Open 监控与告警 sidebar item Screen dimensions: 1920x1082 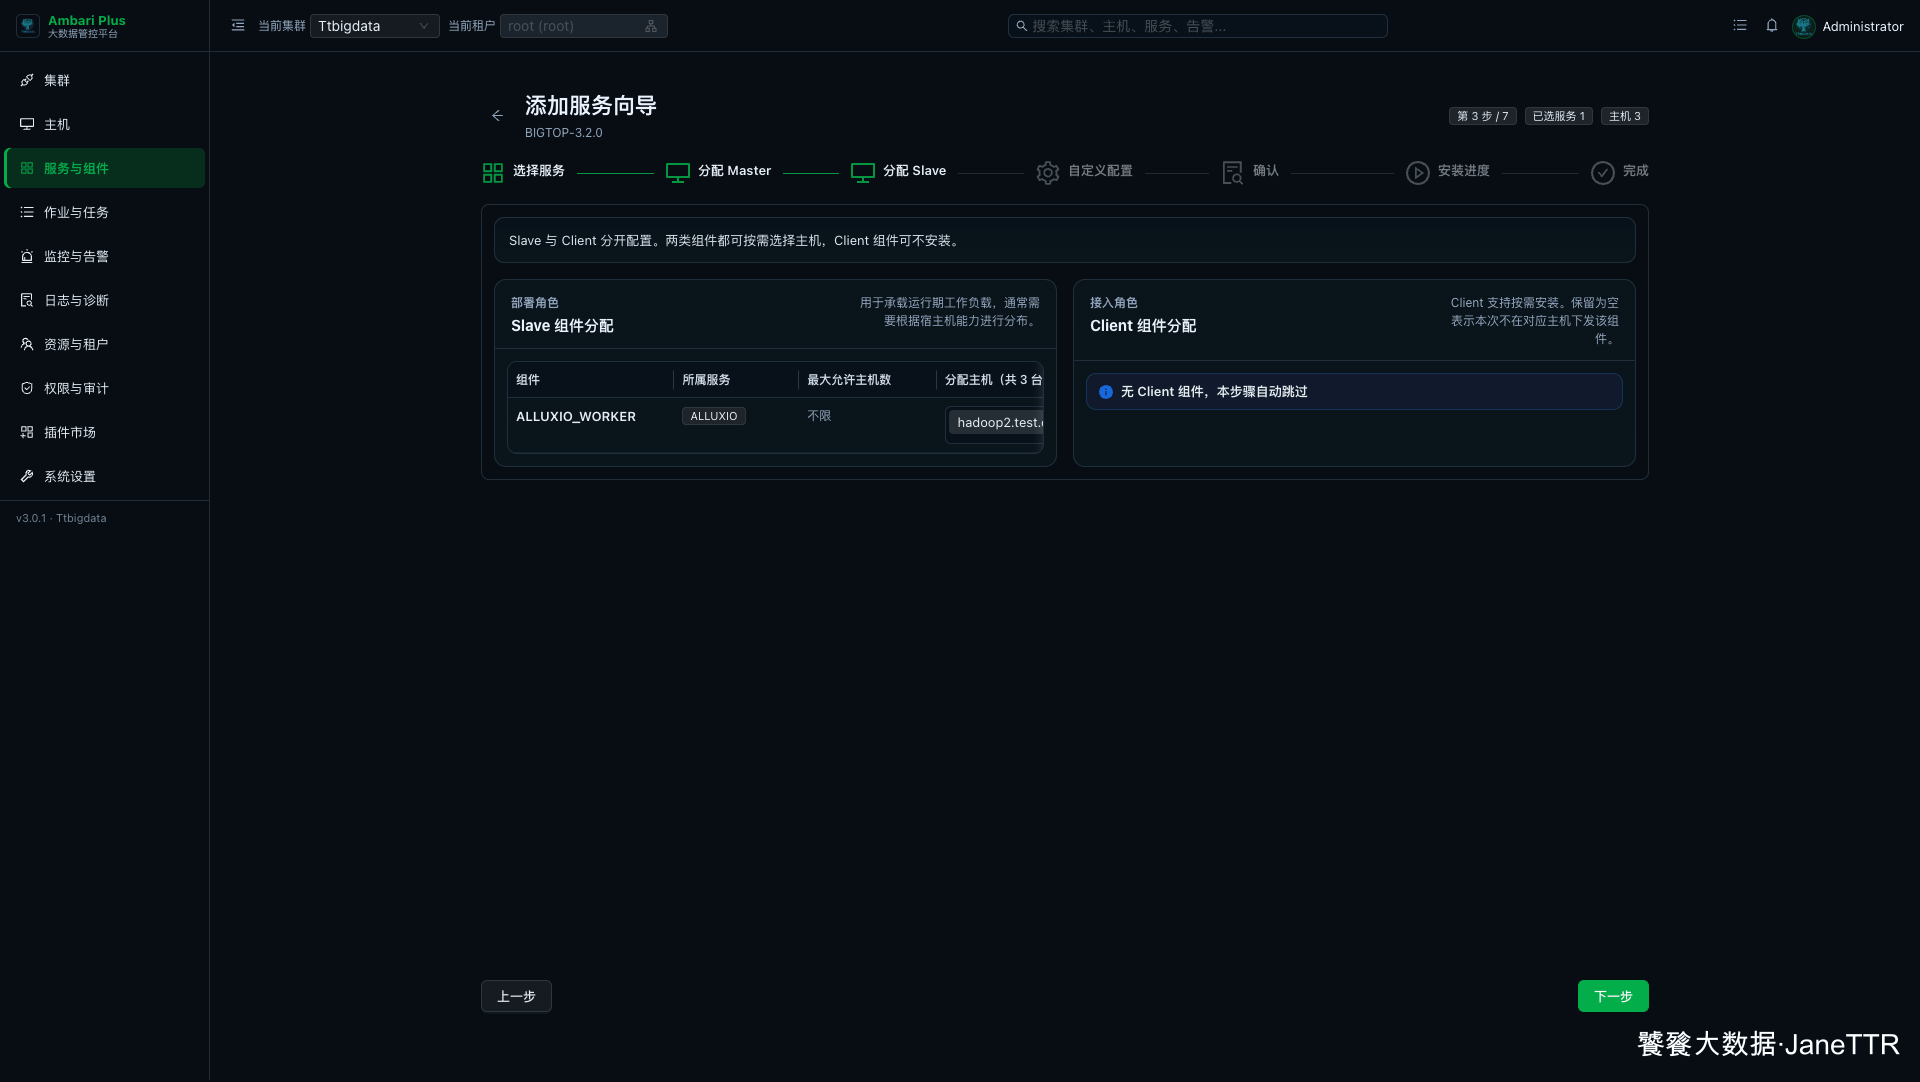(105, 256)
